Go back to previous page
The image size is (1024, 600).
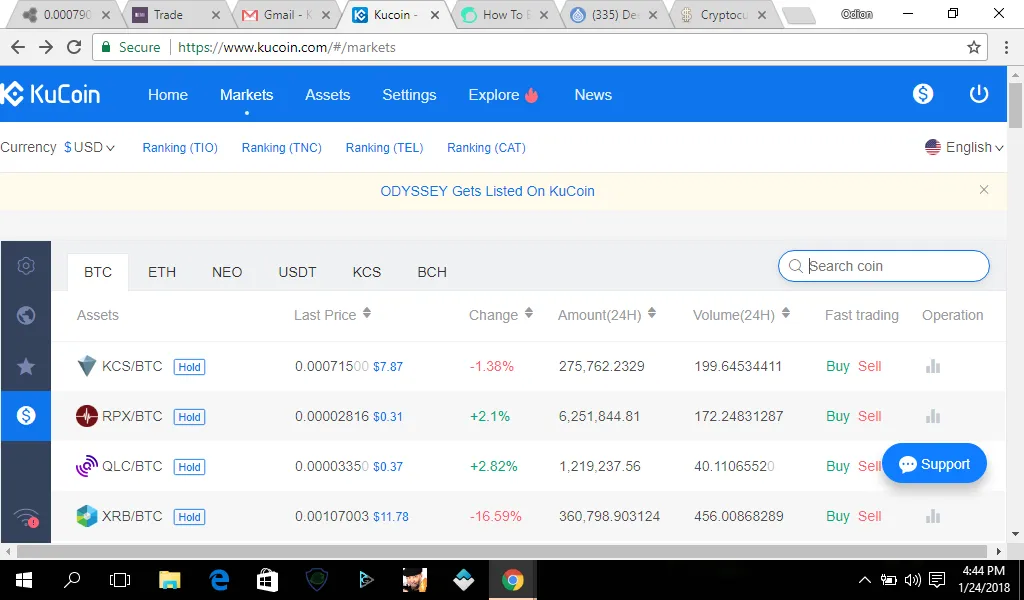(18, 47)
